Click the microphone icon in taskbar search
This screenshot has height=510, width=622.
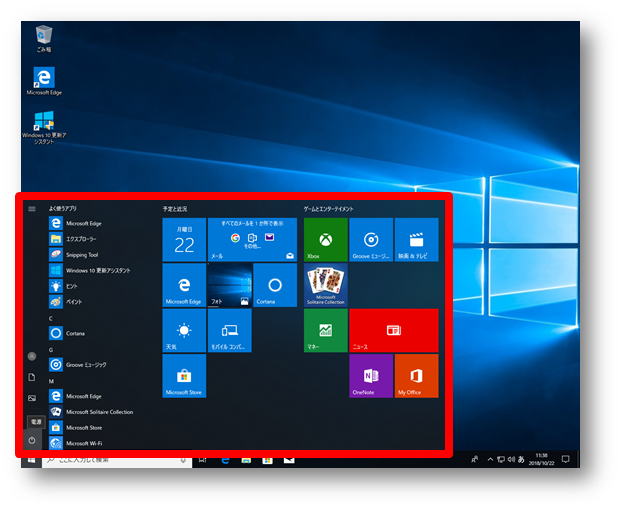pos(183,460)
